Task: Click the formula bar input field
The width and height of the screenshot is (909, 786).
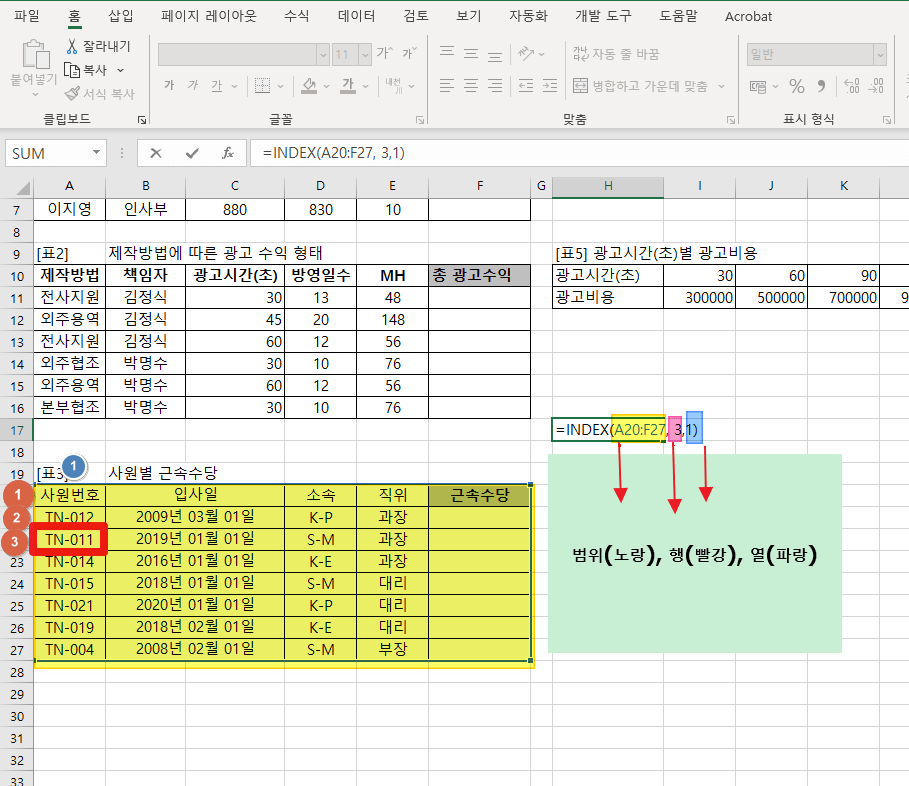Action: [580, 153]
